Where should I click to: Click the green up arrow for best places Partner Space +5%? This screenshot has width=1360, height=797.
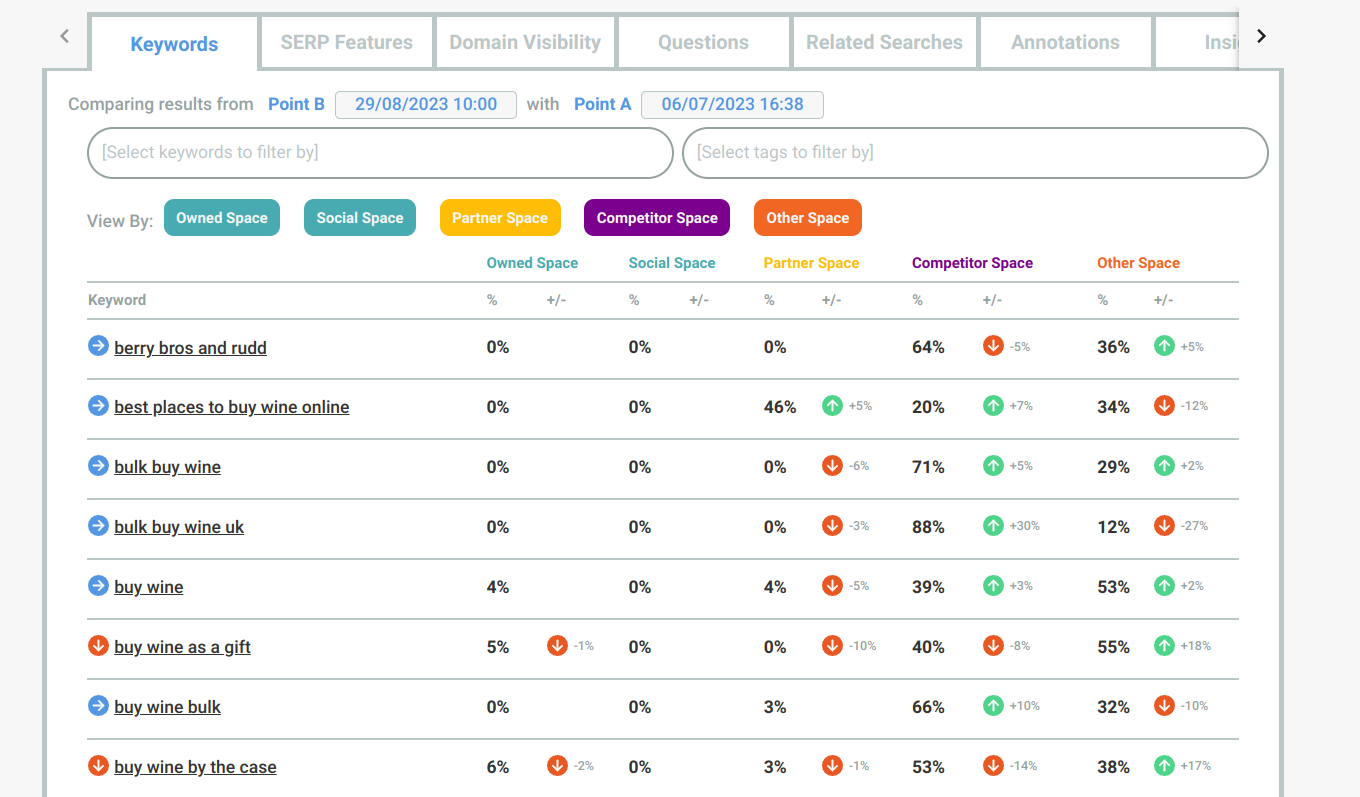pyautogui.click(x=832, y=406)
